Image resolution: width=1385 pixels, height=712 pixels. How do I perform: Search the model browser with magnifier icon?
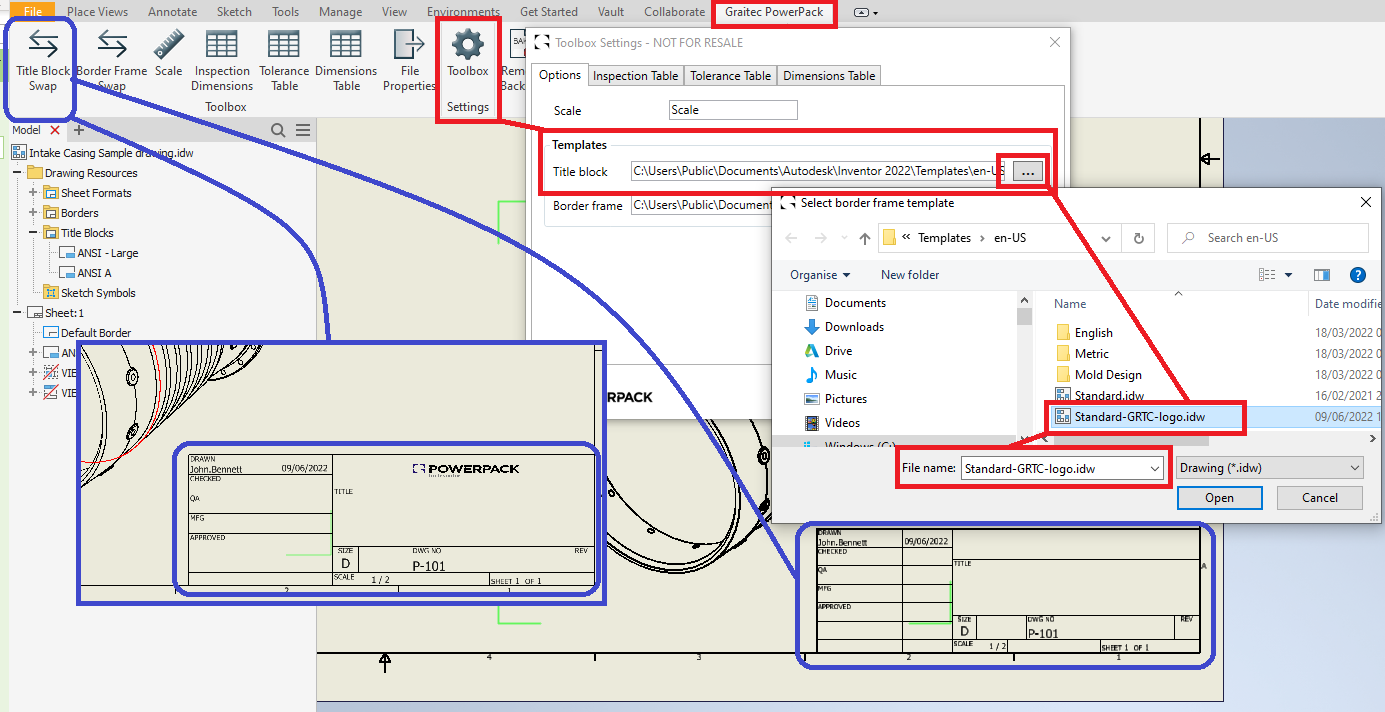(278, 130)
